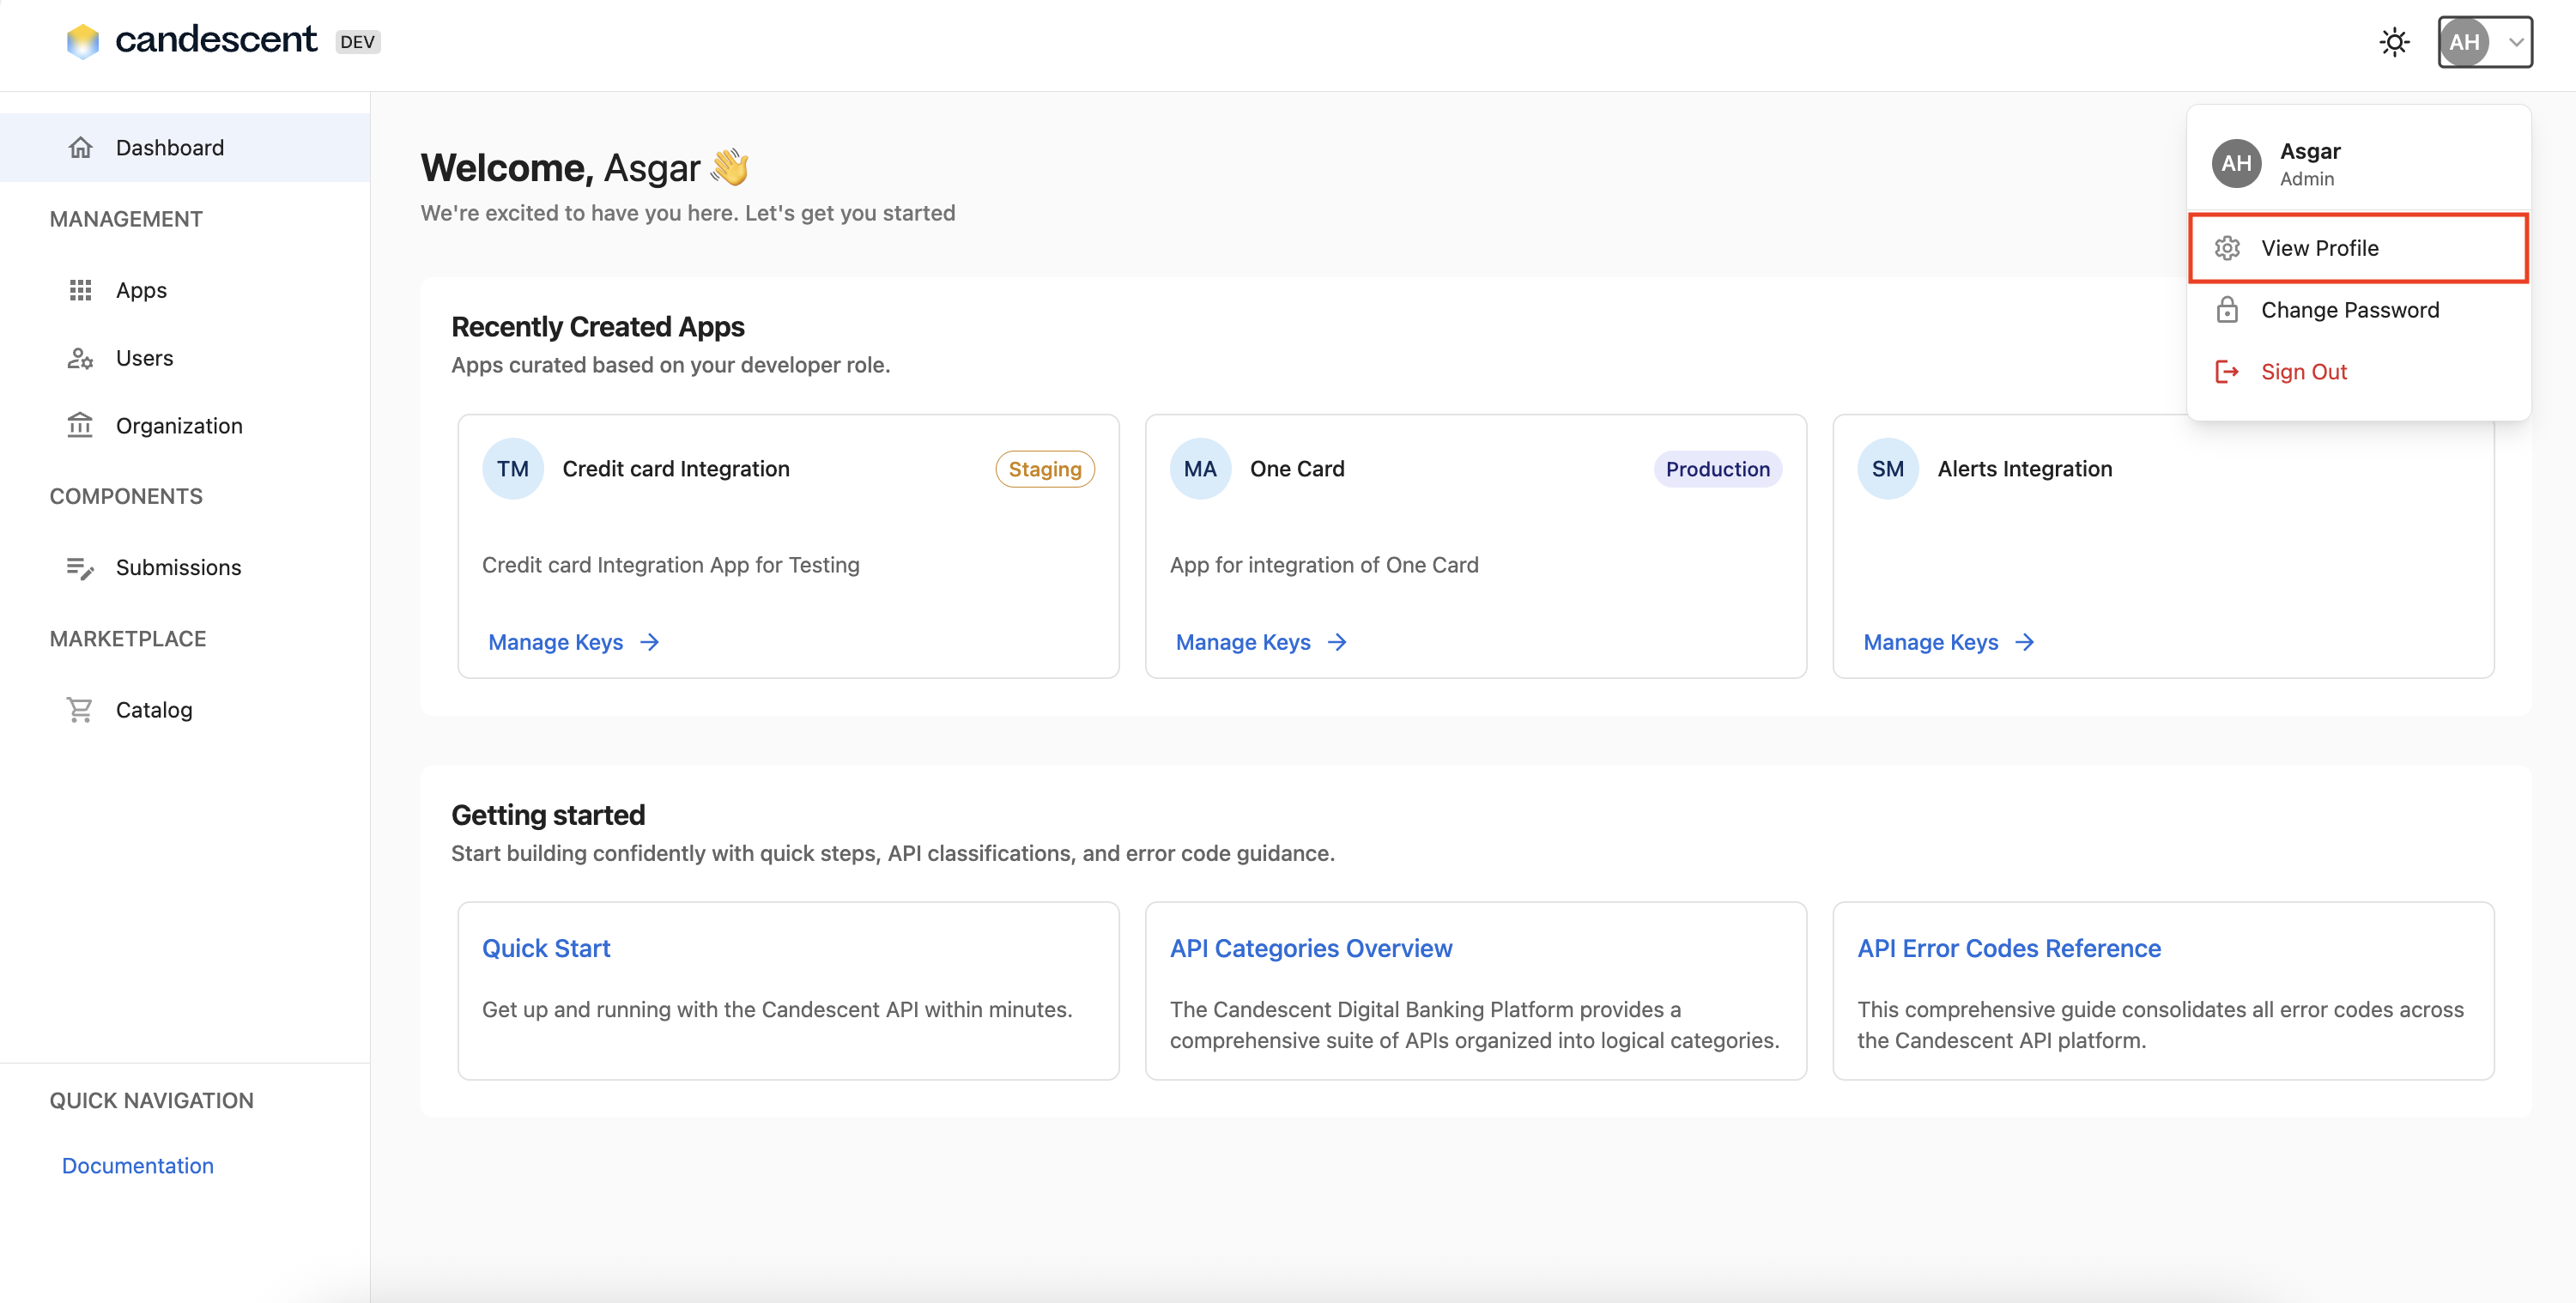2576x1303 pixels.
Task: Open Apps grid icon in sidebar
Action: tap(80, 290)
